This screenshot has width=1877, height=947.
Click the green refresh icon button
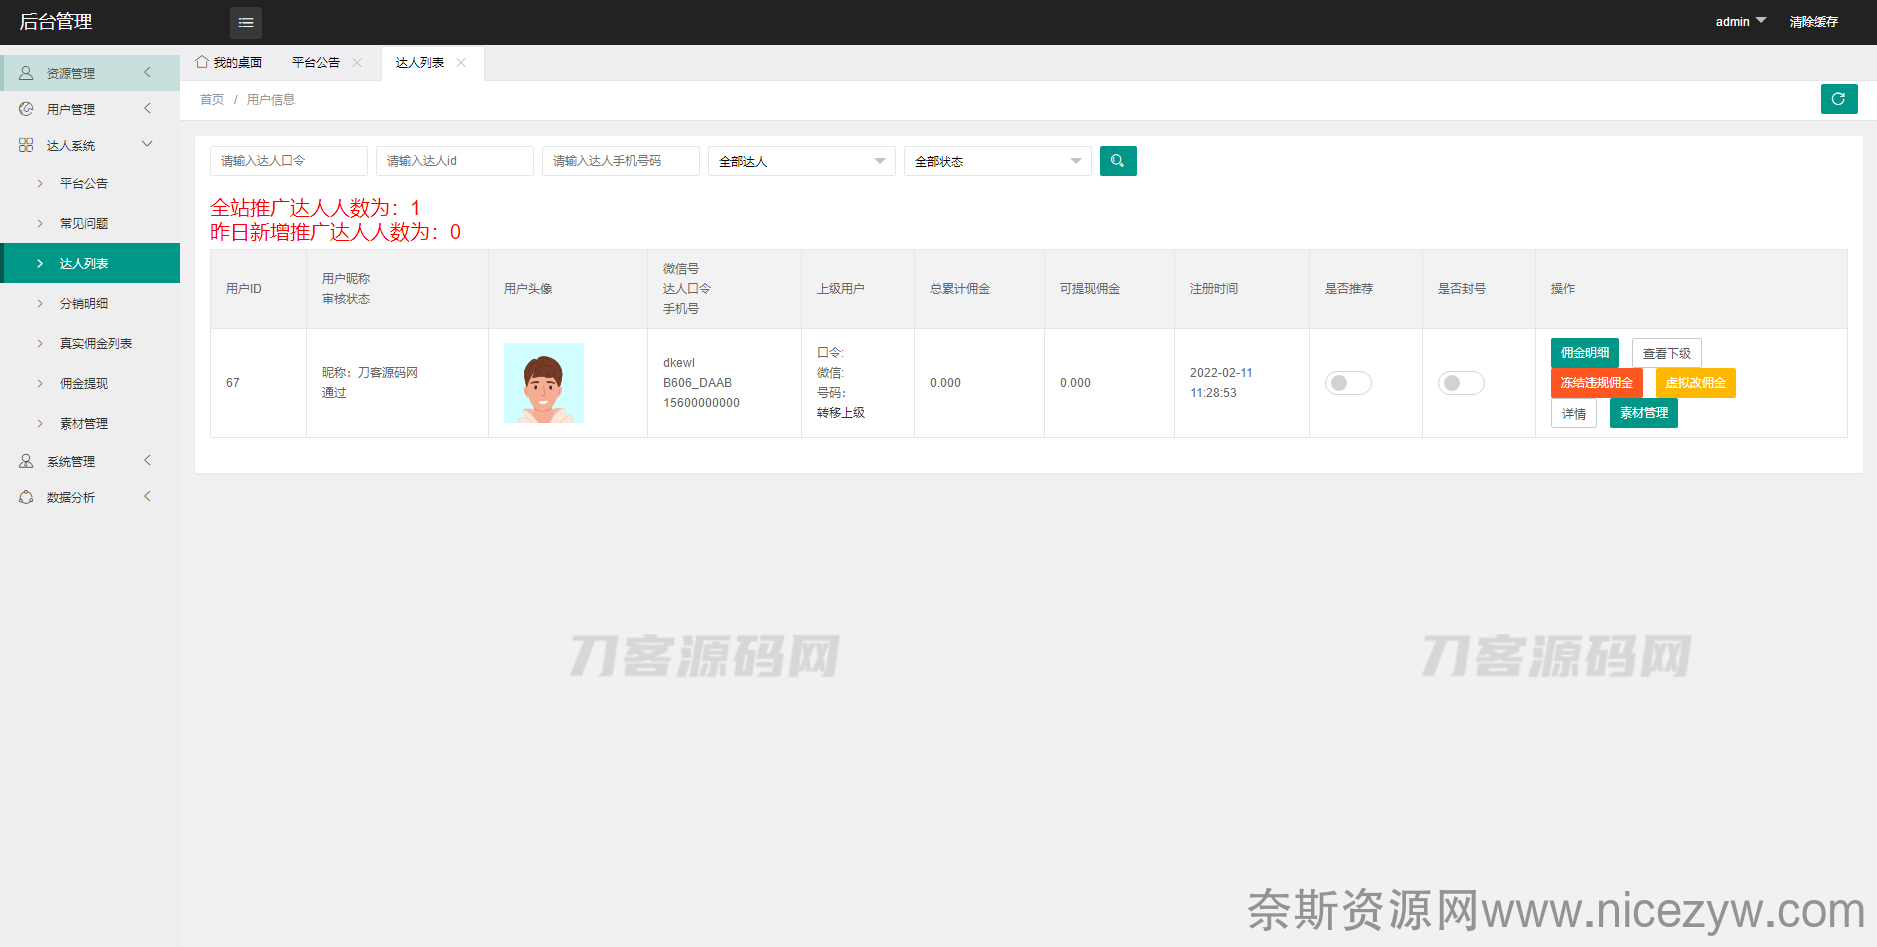click(x=1839, y=99)
